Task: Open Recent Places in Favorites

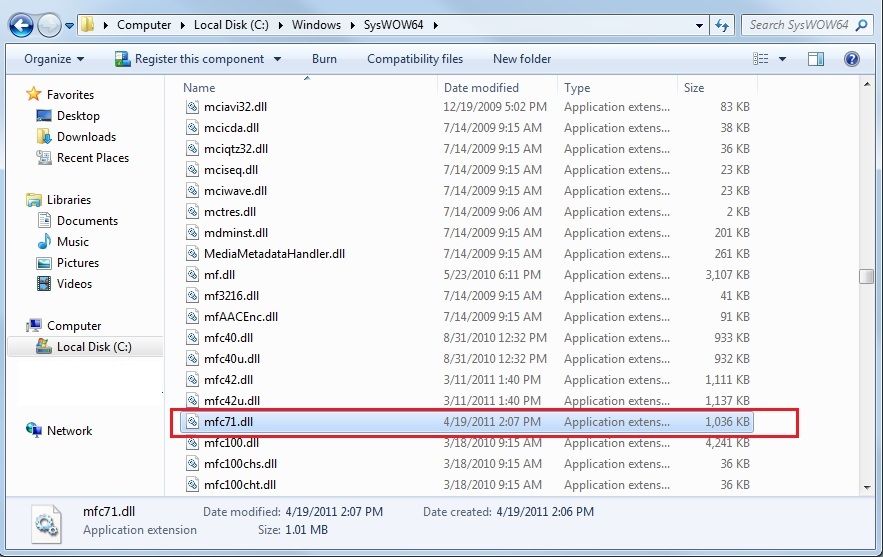Action: (92, 158)
